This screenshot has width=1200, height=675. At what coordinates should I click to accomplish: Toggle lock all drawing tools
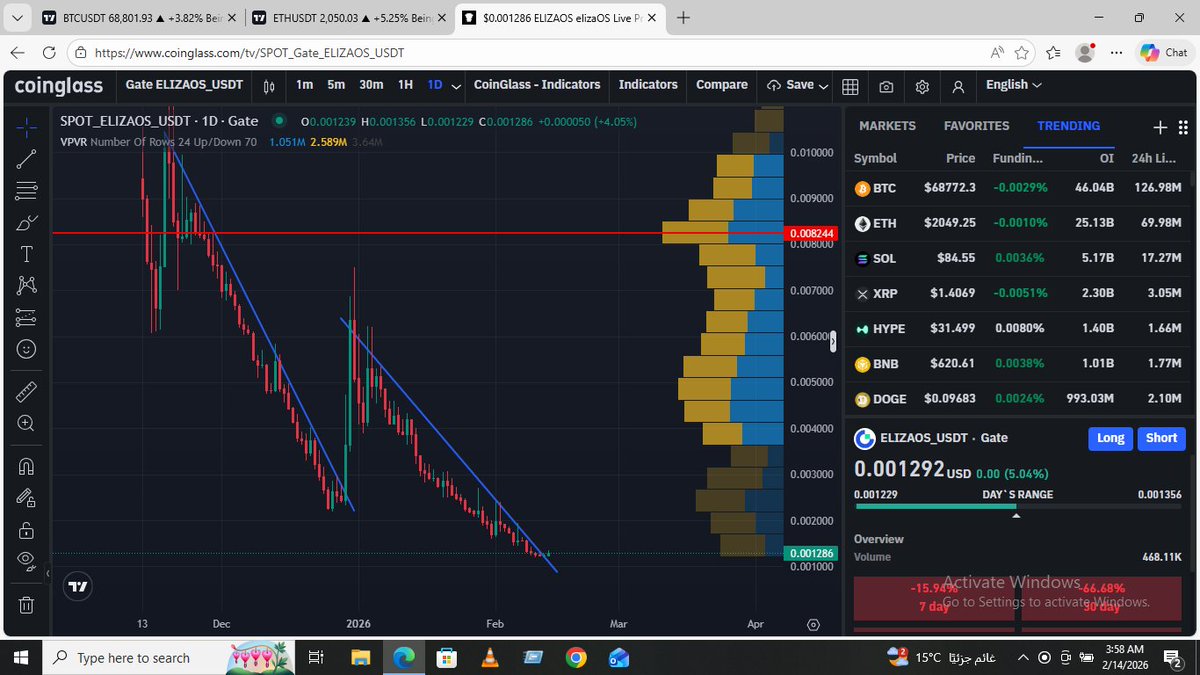27,529
